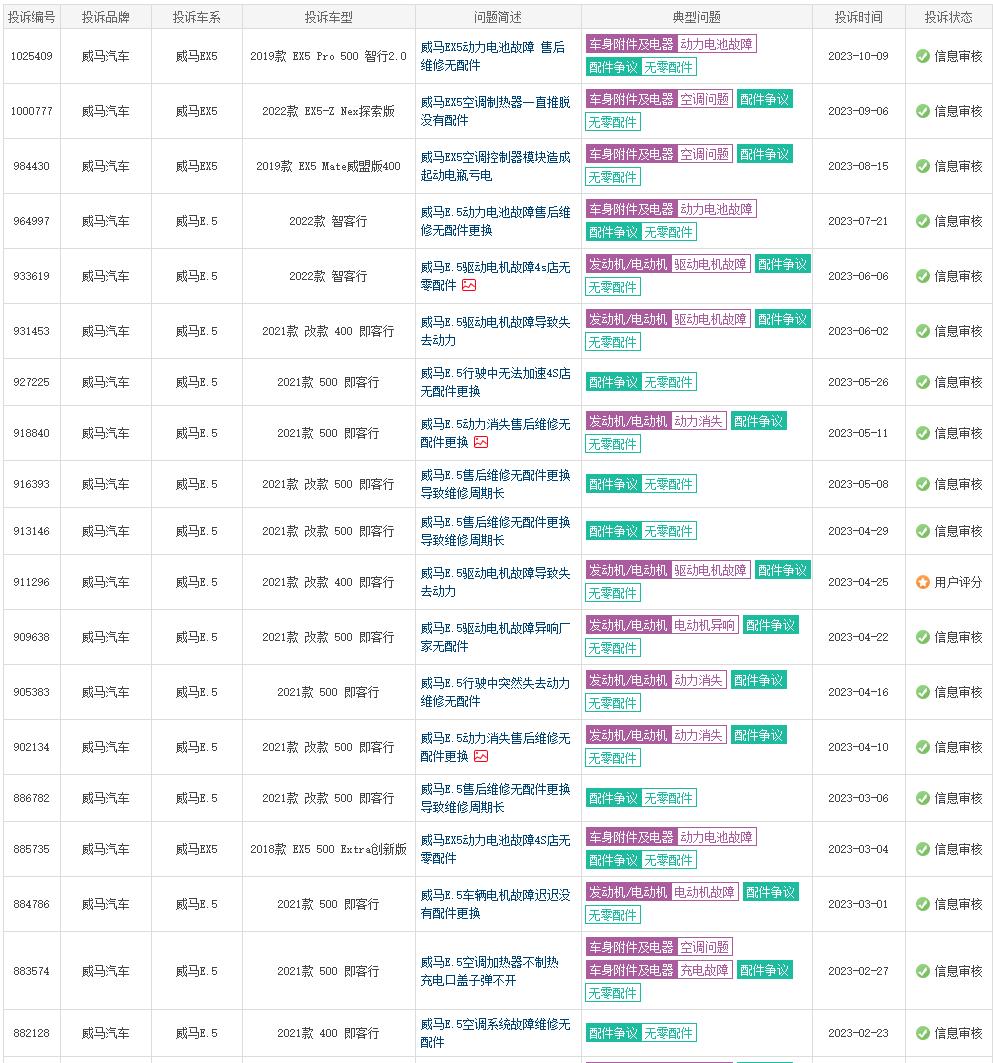Click the green check status icon for complaint 883574
Image resolution: width=993 pixels, height=1063 pixels.
click(923, 971)
